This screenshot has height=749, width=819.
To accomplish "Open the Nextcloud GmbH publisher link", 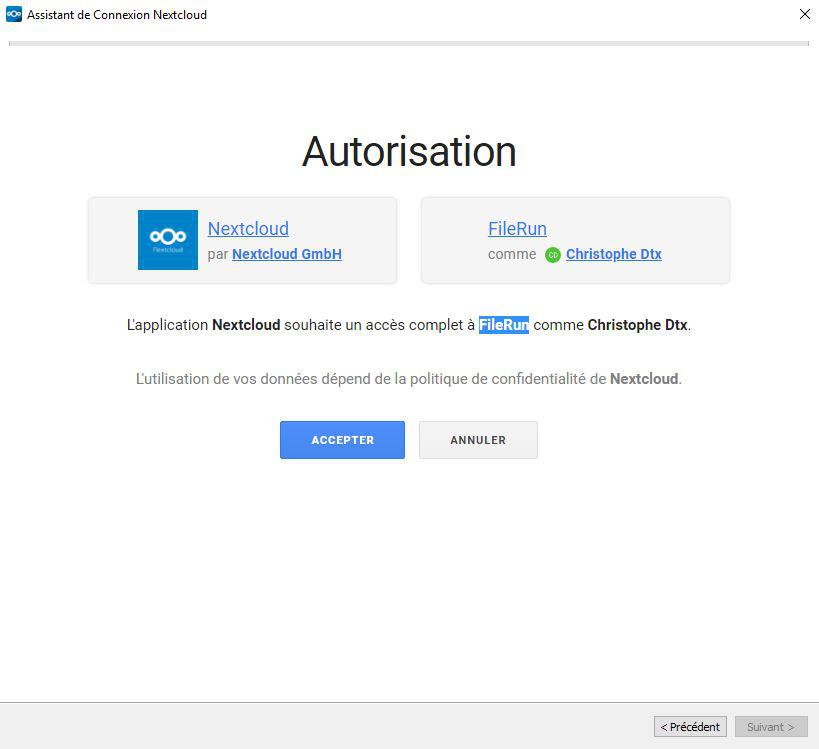I will pyautogui.click(x=287, y=254).
